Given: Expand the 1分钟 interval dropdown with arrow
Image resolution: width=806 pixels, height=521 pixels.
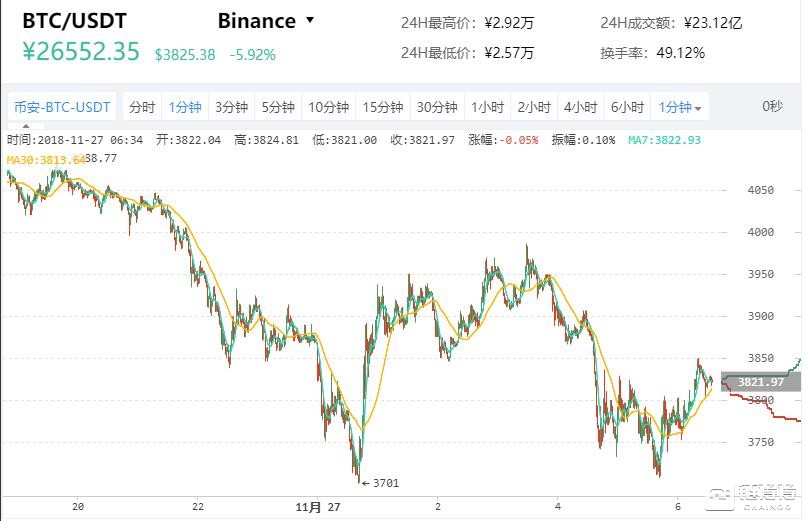Looking at the screenshot, I should coord(680,107).
